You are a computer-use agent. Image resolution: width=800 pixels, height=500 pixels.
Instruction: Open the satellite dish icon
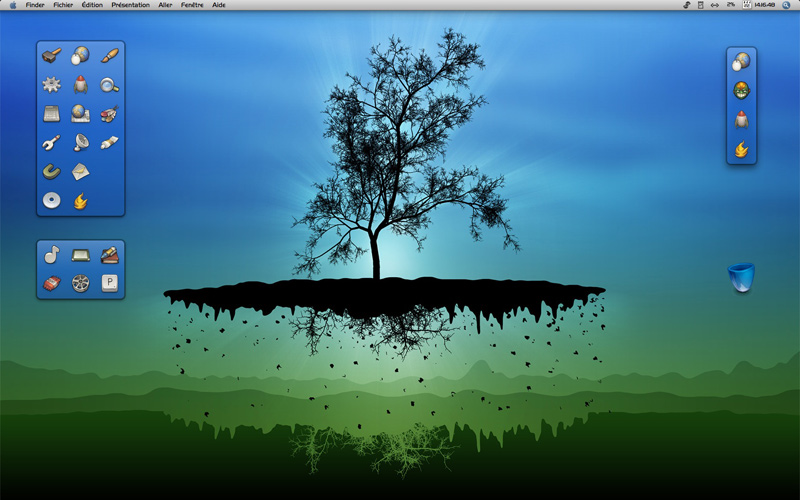pyautogui.click(x=81, y=142)
